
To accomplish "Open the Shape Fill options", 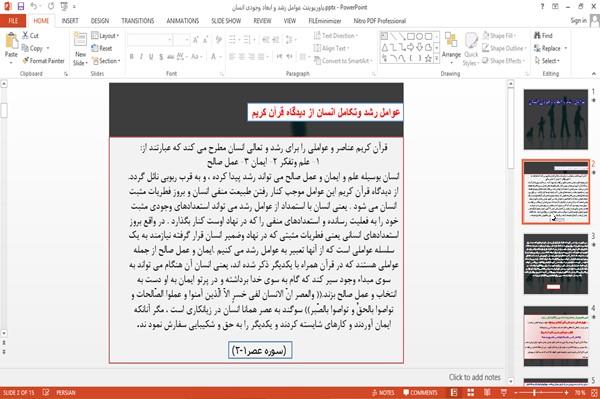I will coord(498,36).
